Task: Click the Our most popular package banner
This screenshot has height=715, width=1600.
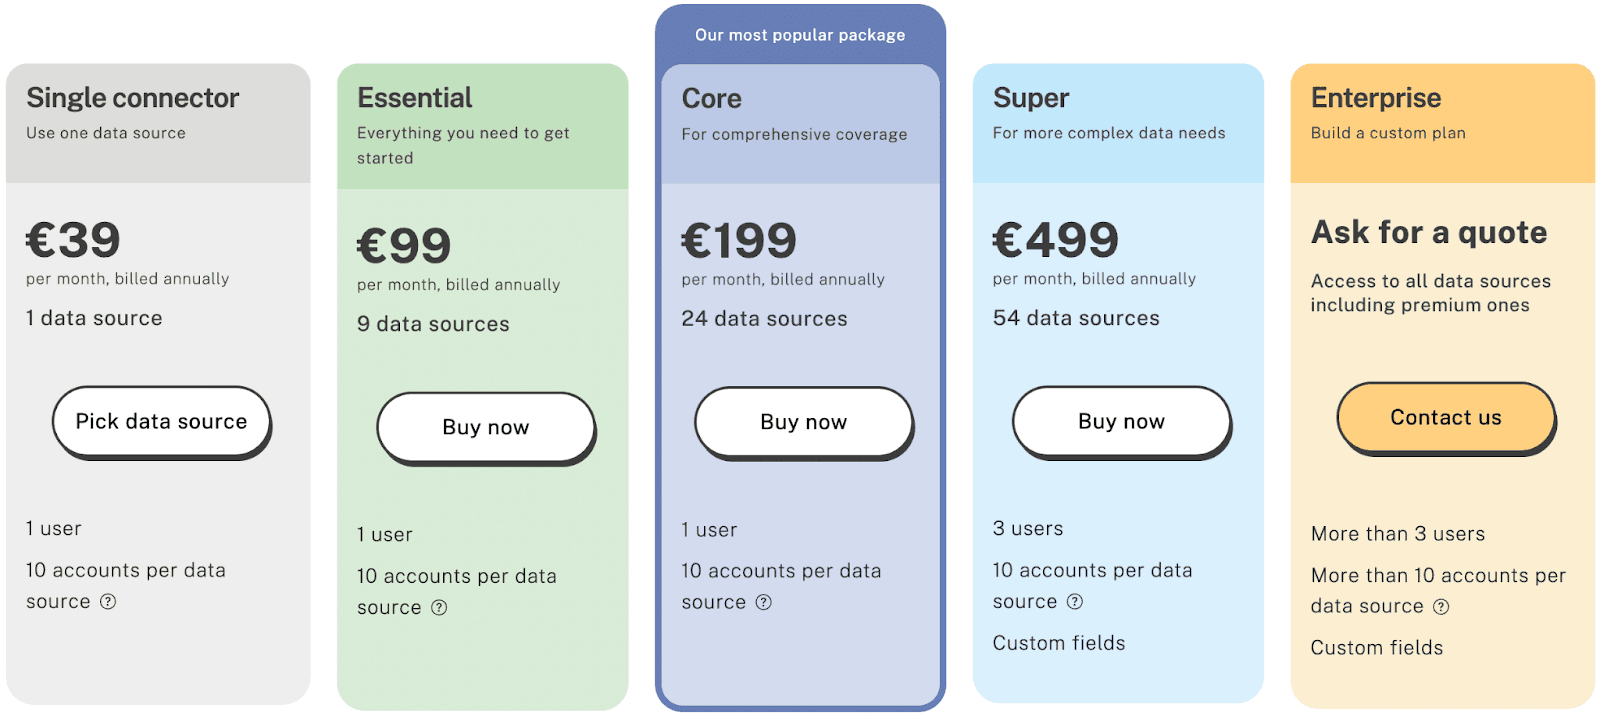Action: 800,35
